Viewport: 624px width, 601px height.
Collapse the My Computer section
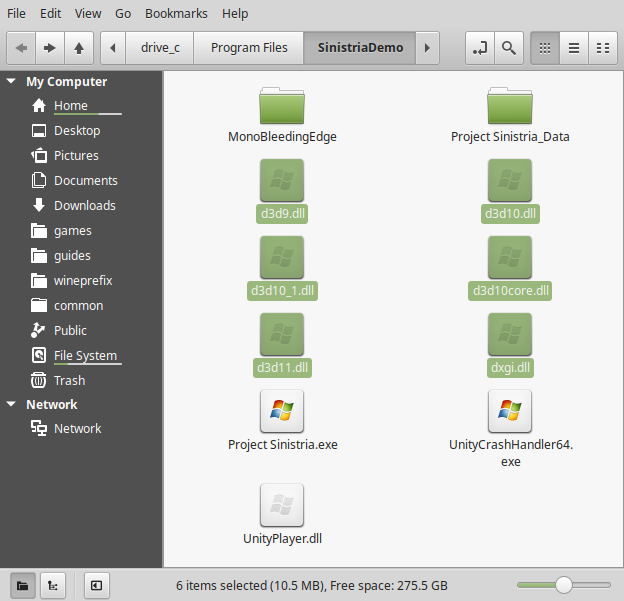tap(11, 82)
